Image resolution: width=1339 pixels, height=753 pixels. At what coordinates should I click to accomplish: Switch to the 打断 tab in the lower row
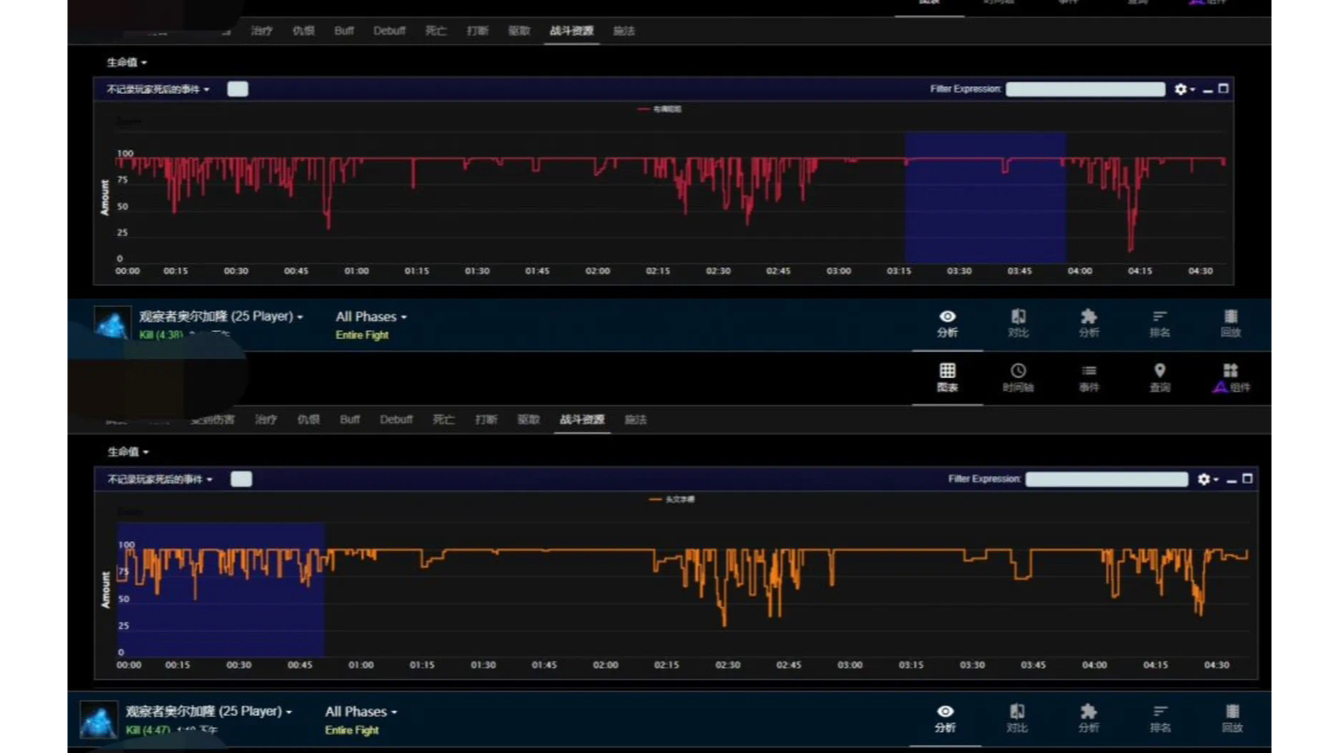[487, 420]
